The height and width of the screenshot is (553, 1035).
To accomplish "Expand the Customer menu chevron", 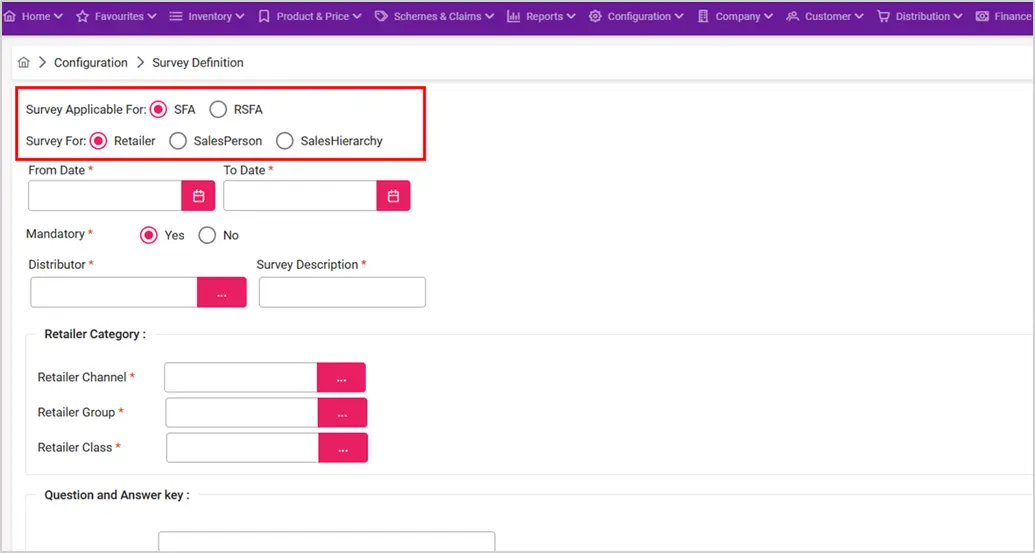I will [x=859, y=16].
